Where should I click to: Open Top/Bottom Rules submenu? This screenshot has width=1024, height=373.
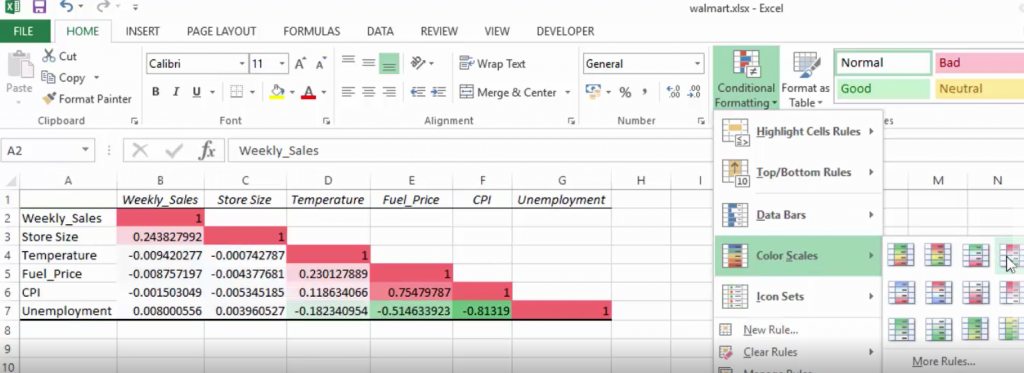[798, 172]
